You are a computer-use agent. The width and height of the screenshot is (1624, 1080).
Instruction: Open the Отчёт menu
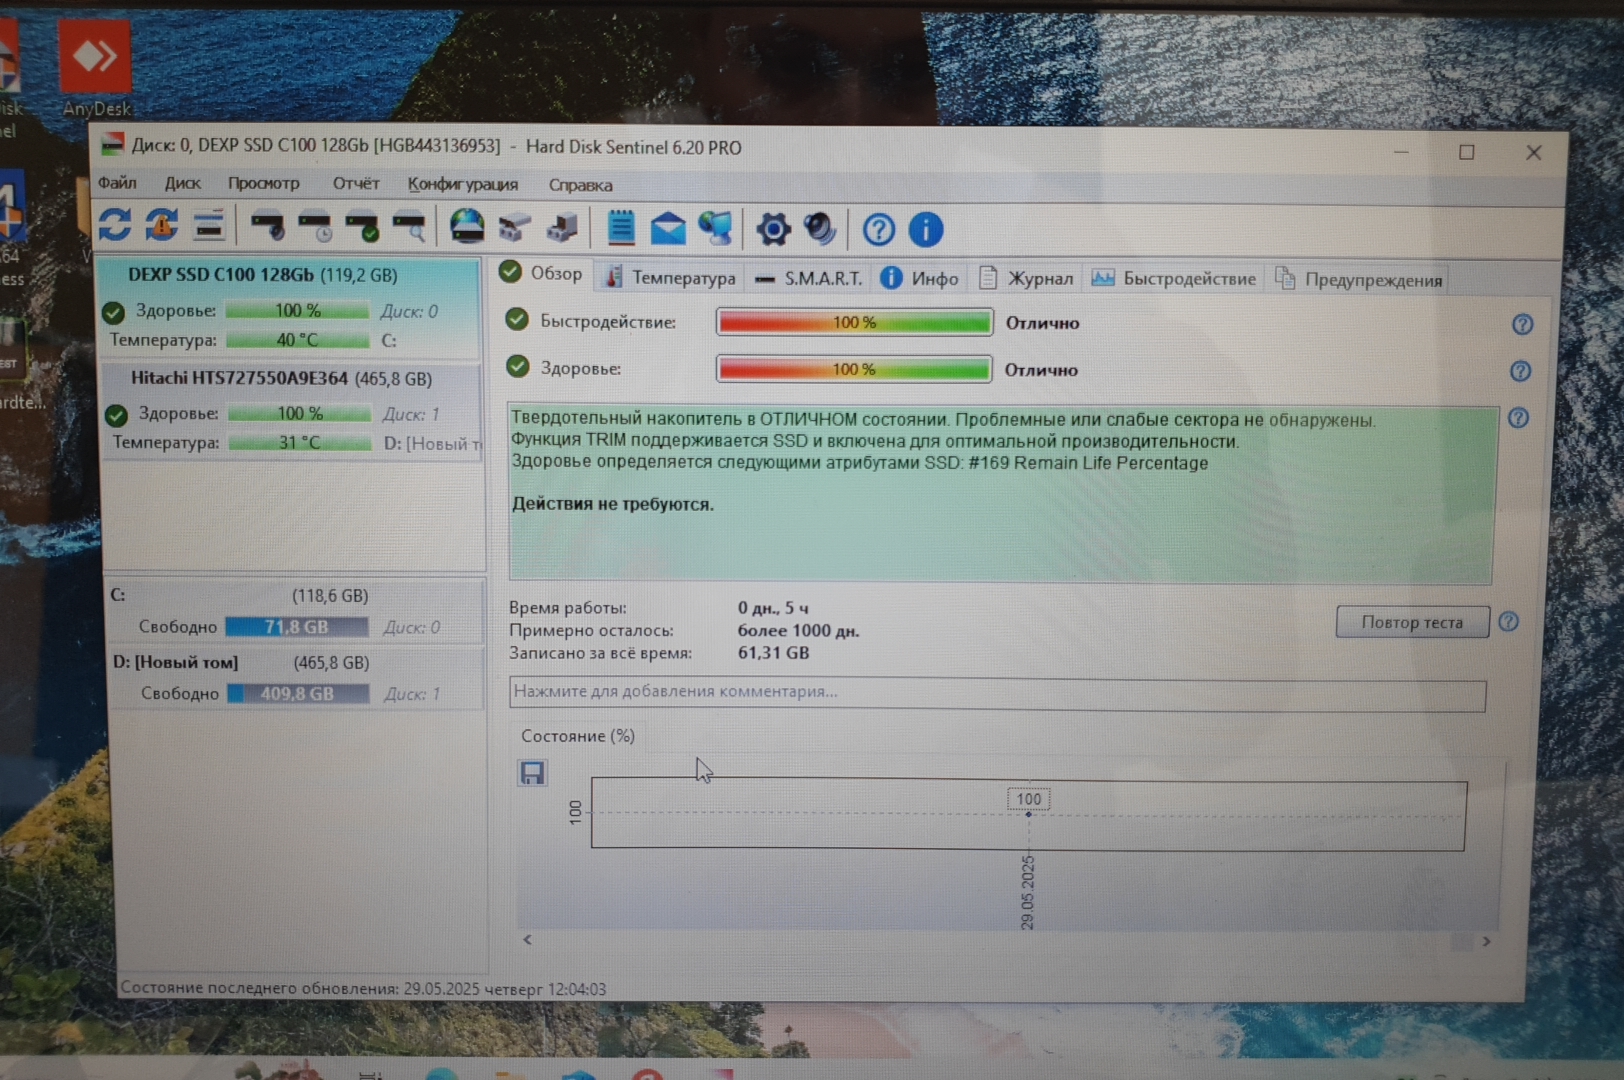pyautogui.click(x=356, y=183)
